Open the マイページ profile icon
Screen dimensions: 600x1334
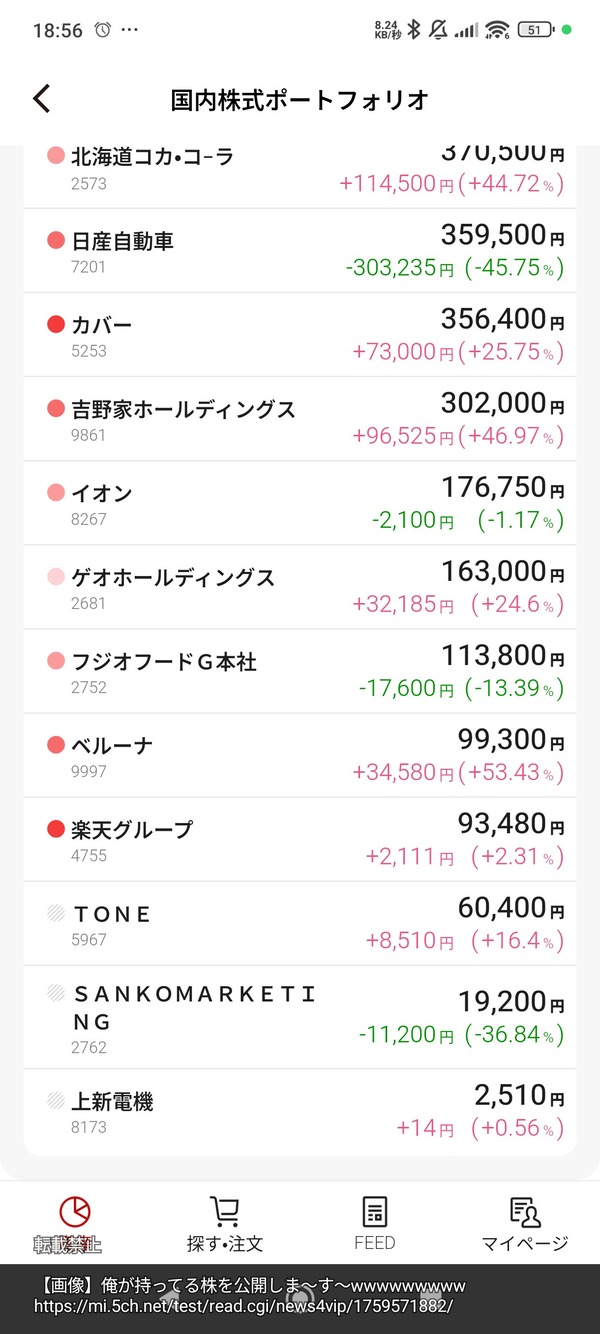click(524, 1211)
